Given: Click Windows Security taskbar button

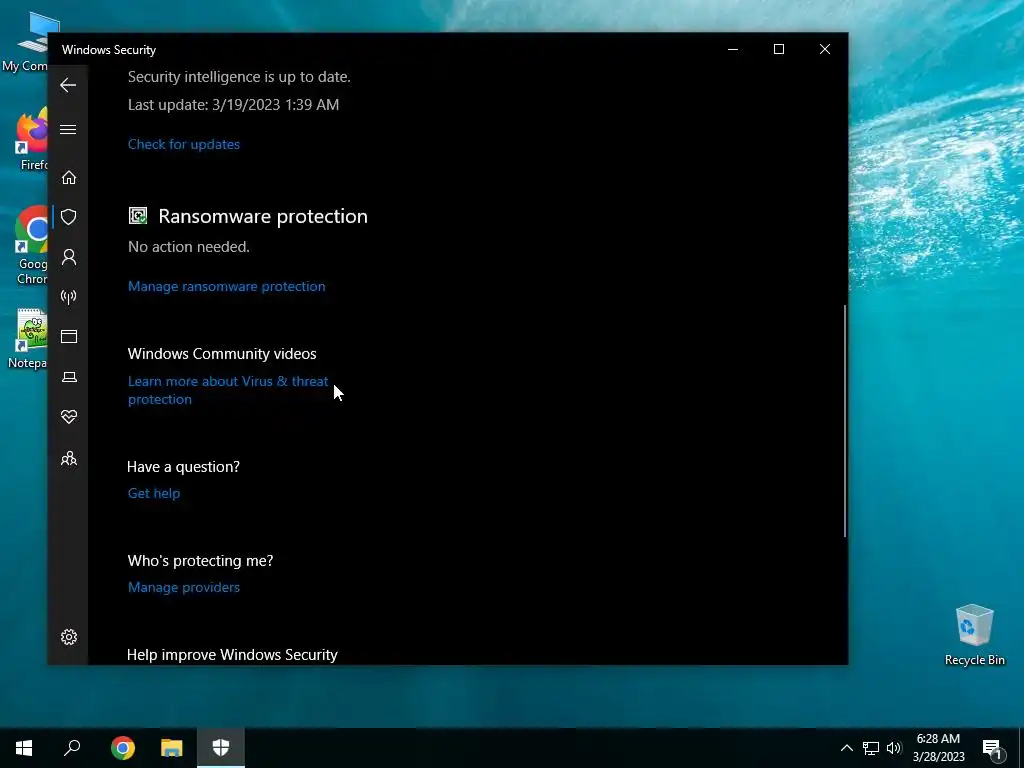Looking at the screenshot, I should point(221,748).
